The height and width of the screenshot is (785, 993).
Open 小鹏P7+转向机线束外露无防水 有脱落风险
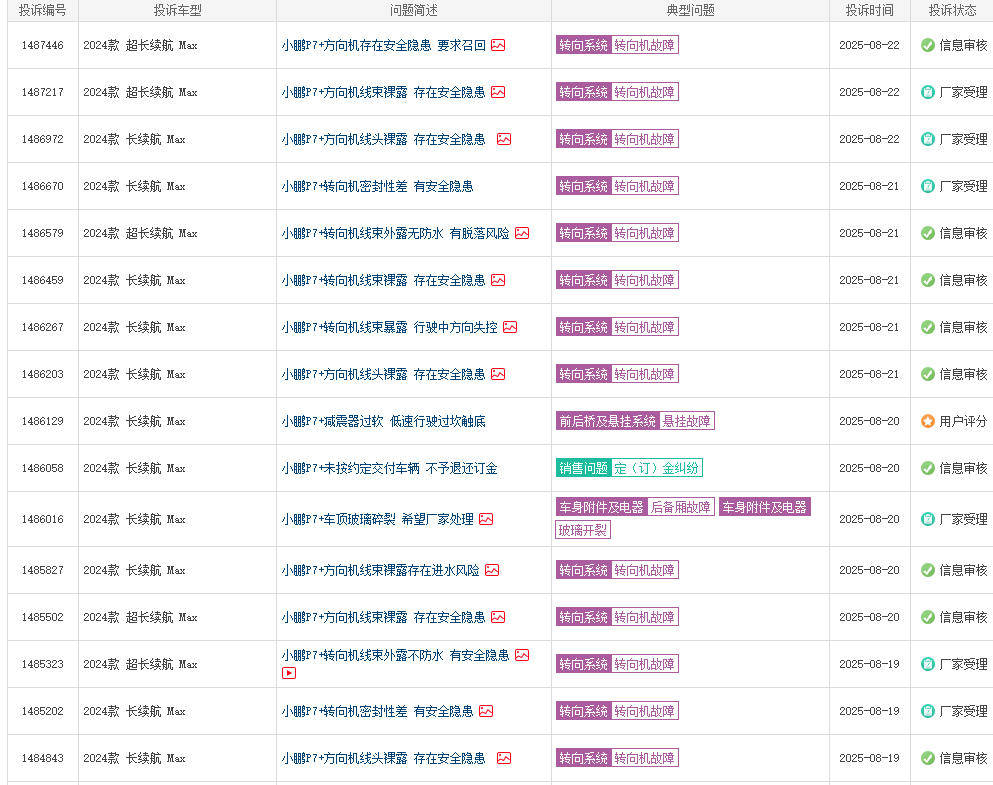coord(396,233)
